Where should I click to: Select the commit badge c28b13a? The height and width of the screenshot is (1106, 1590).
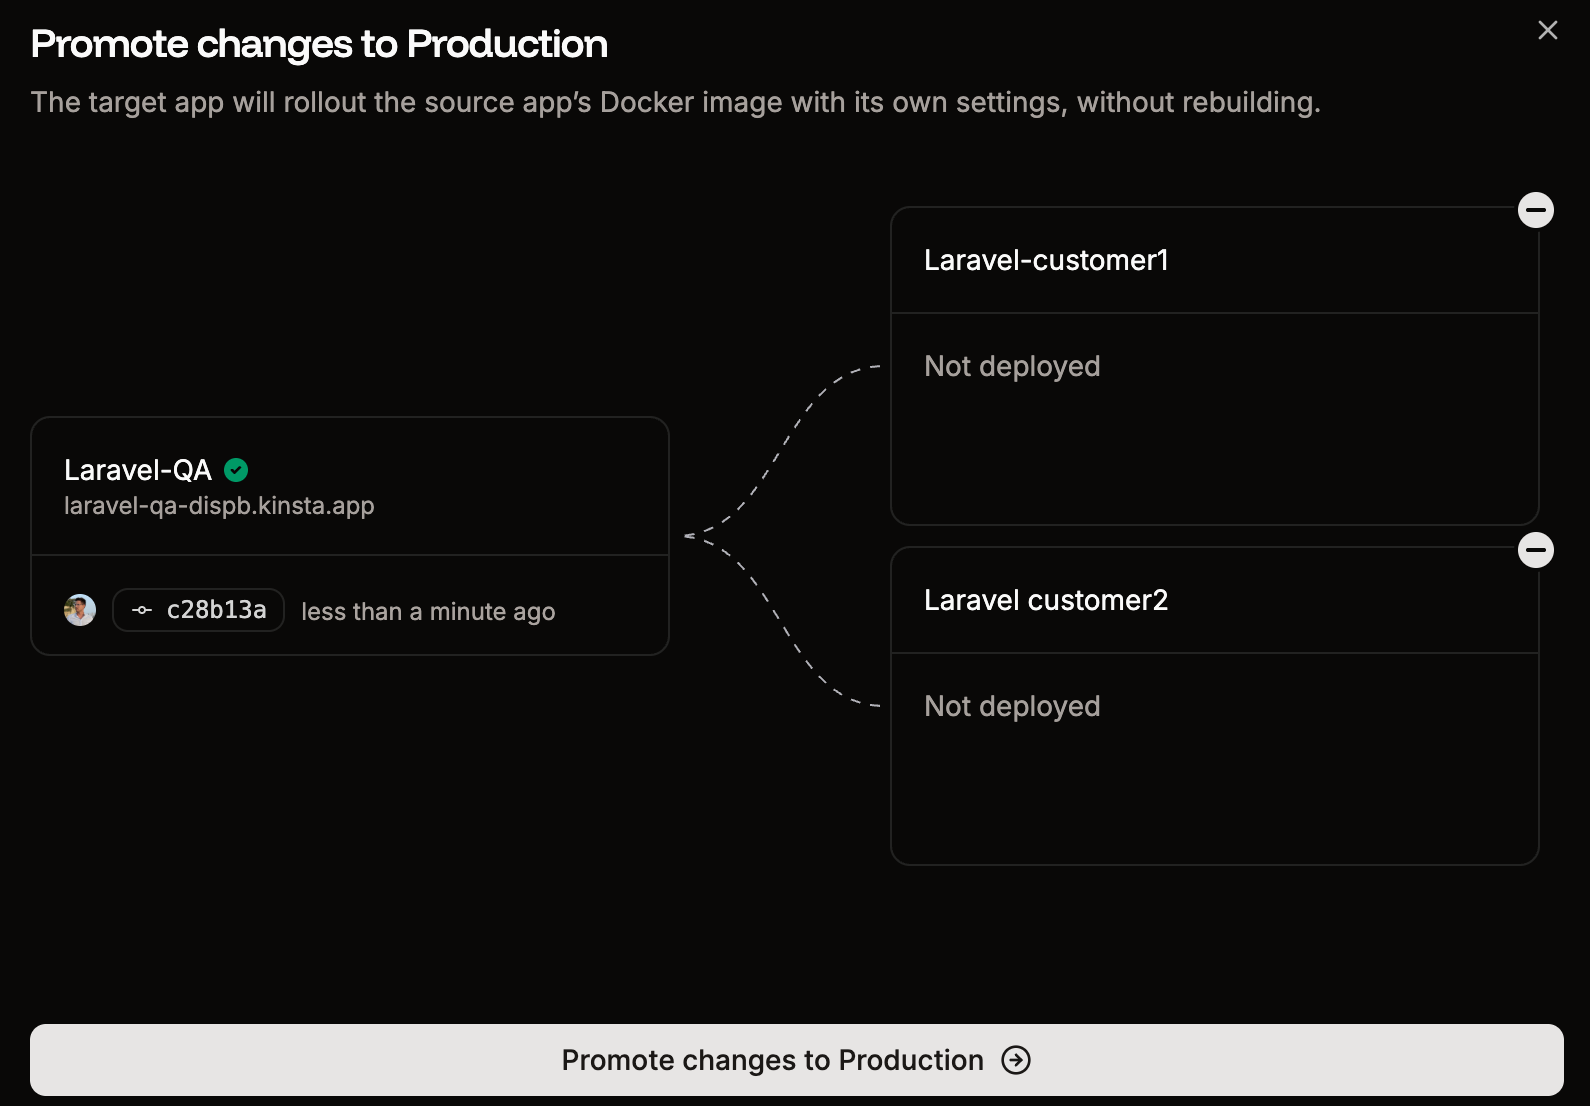coord(197,609)
